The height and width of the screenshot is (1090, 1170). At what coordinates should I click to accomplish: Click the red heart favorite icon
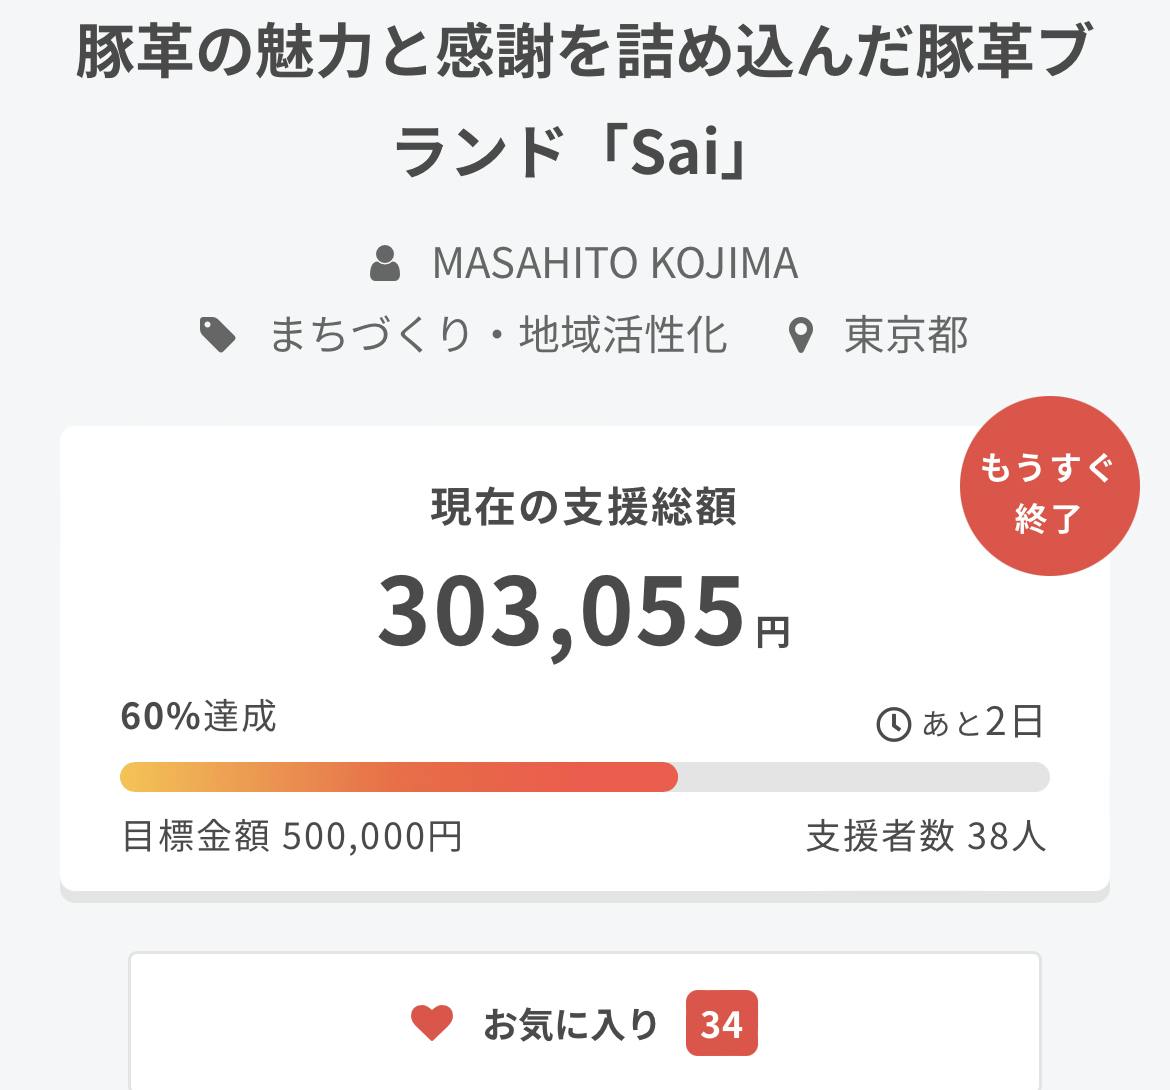click(432, 1023)
